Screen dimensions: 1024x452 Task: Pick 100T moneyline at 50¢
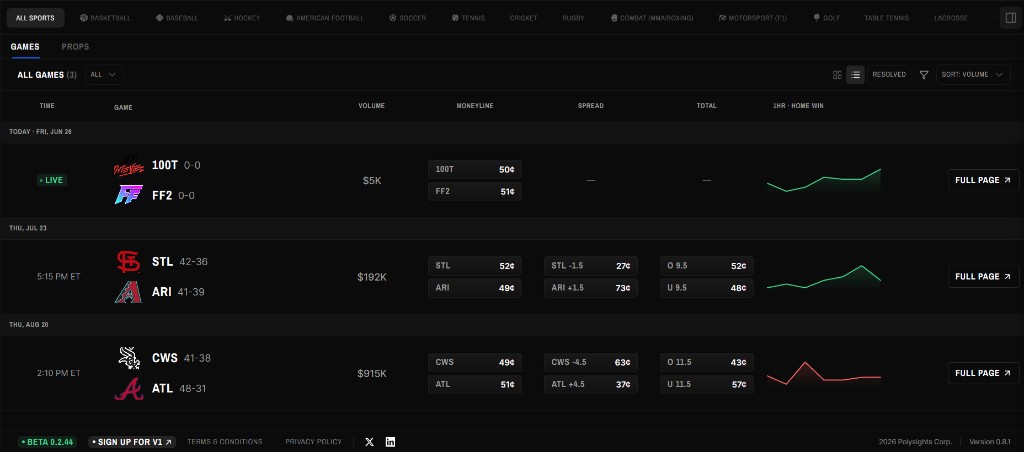[475, 170]
